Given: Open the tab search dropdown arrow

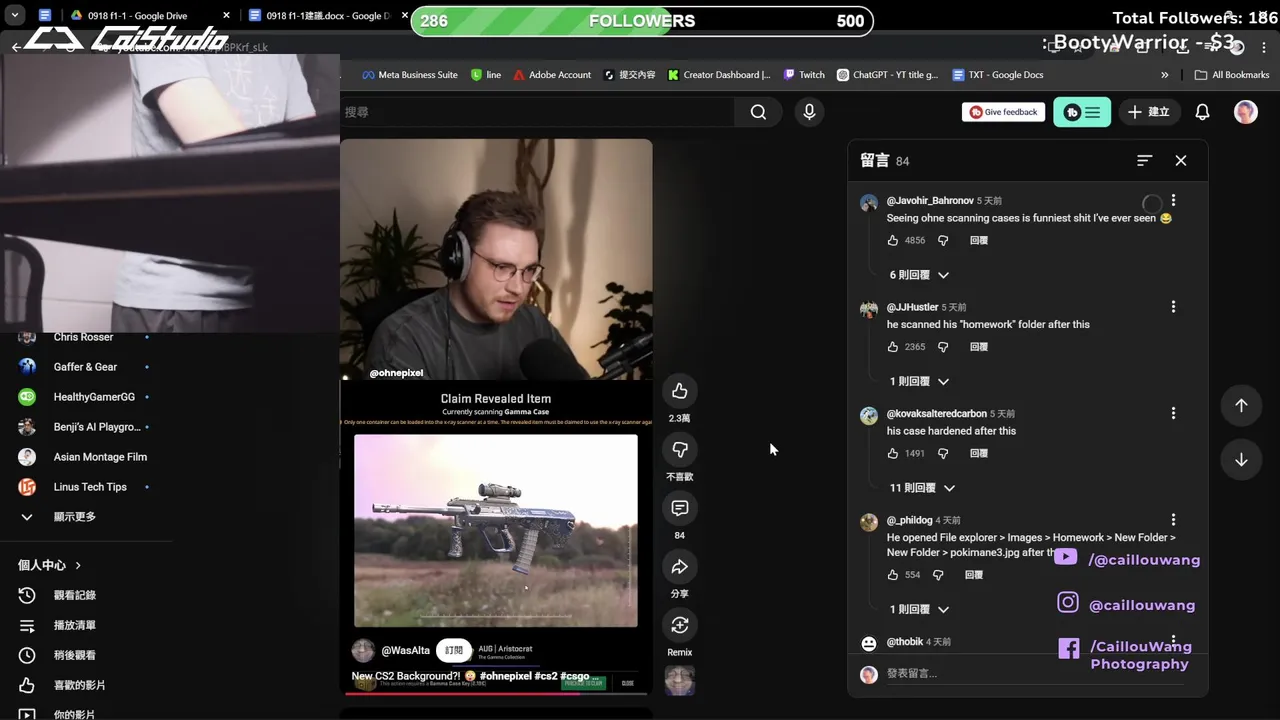Looking at the screenshot, I should click(x=14, y=15).
